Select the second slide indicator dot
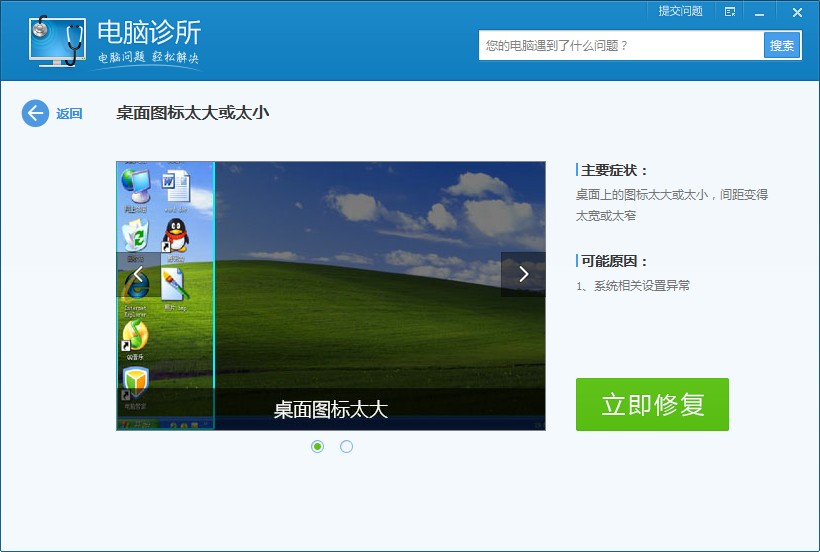 (x=346, y=446)
